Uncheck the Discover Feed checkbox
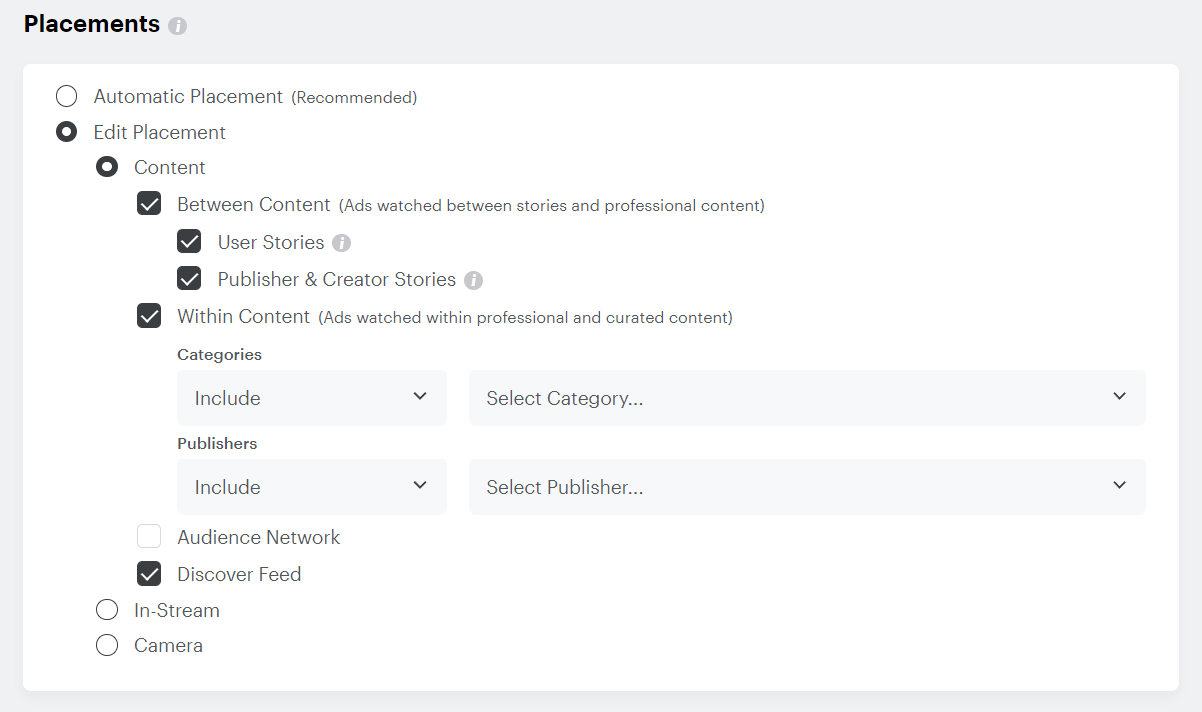The width and height of the screenshot is (1202, 712). 149,574
